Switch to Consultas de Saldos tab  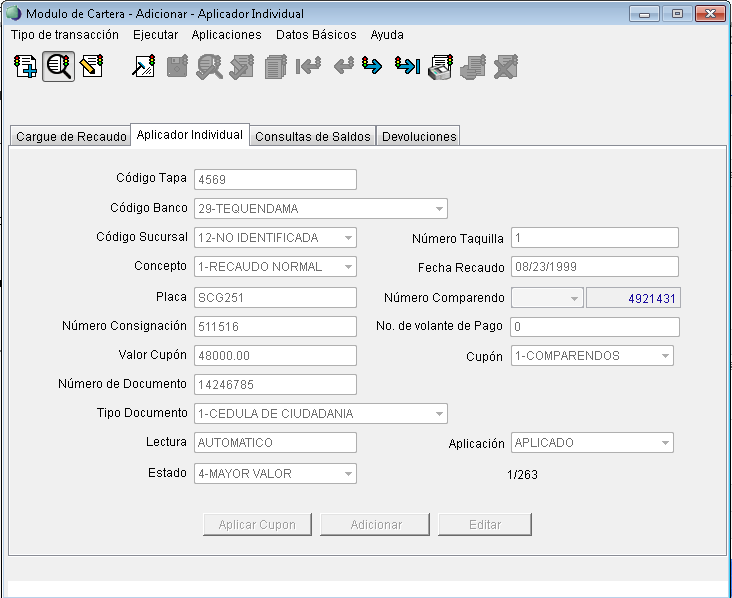coord(313,137)
